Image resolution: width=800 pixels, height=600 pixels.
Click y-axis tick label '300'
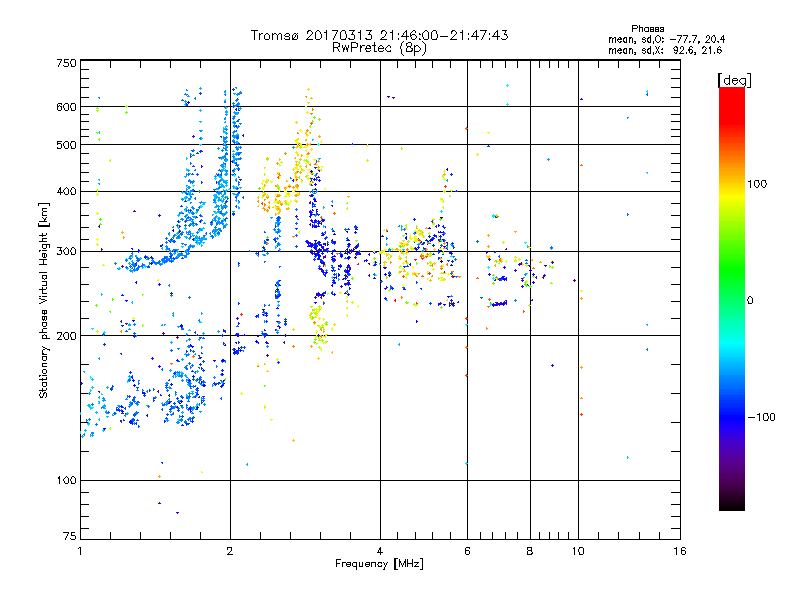pos(66,252)
